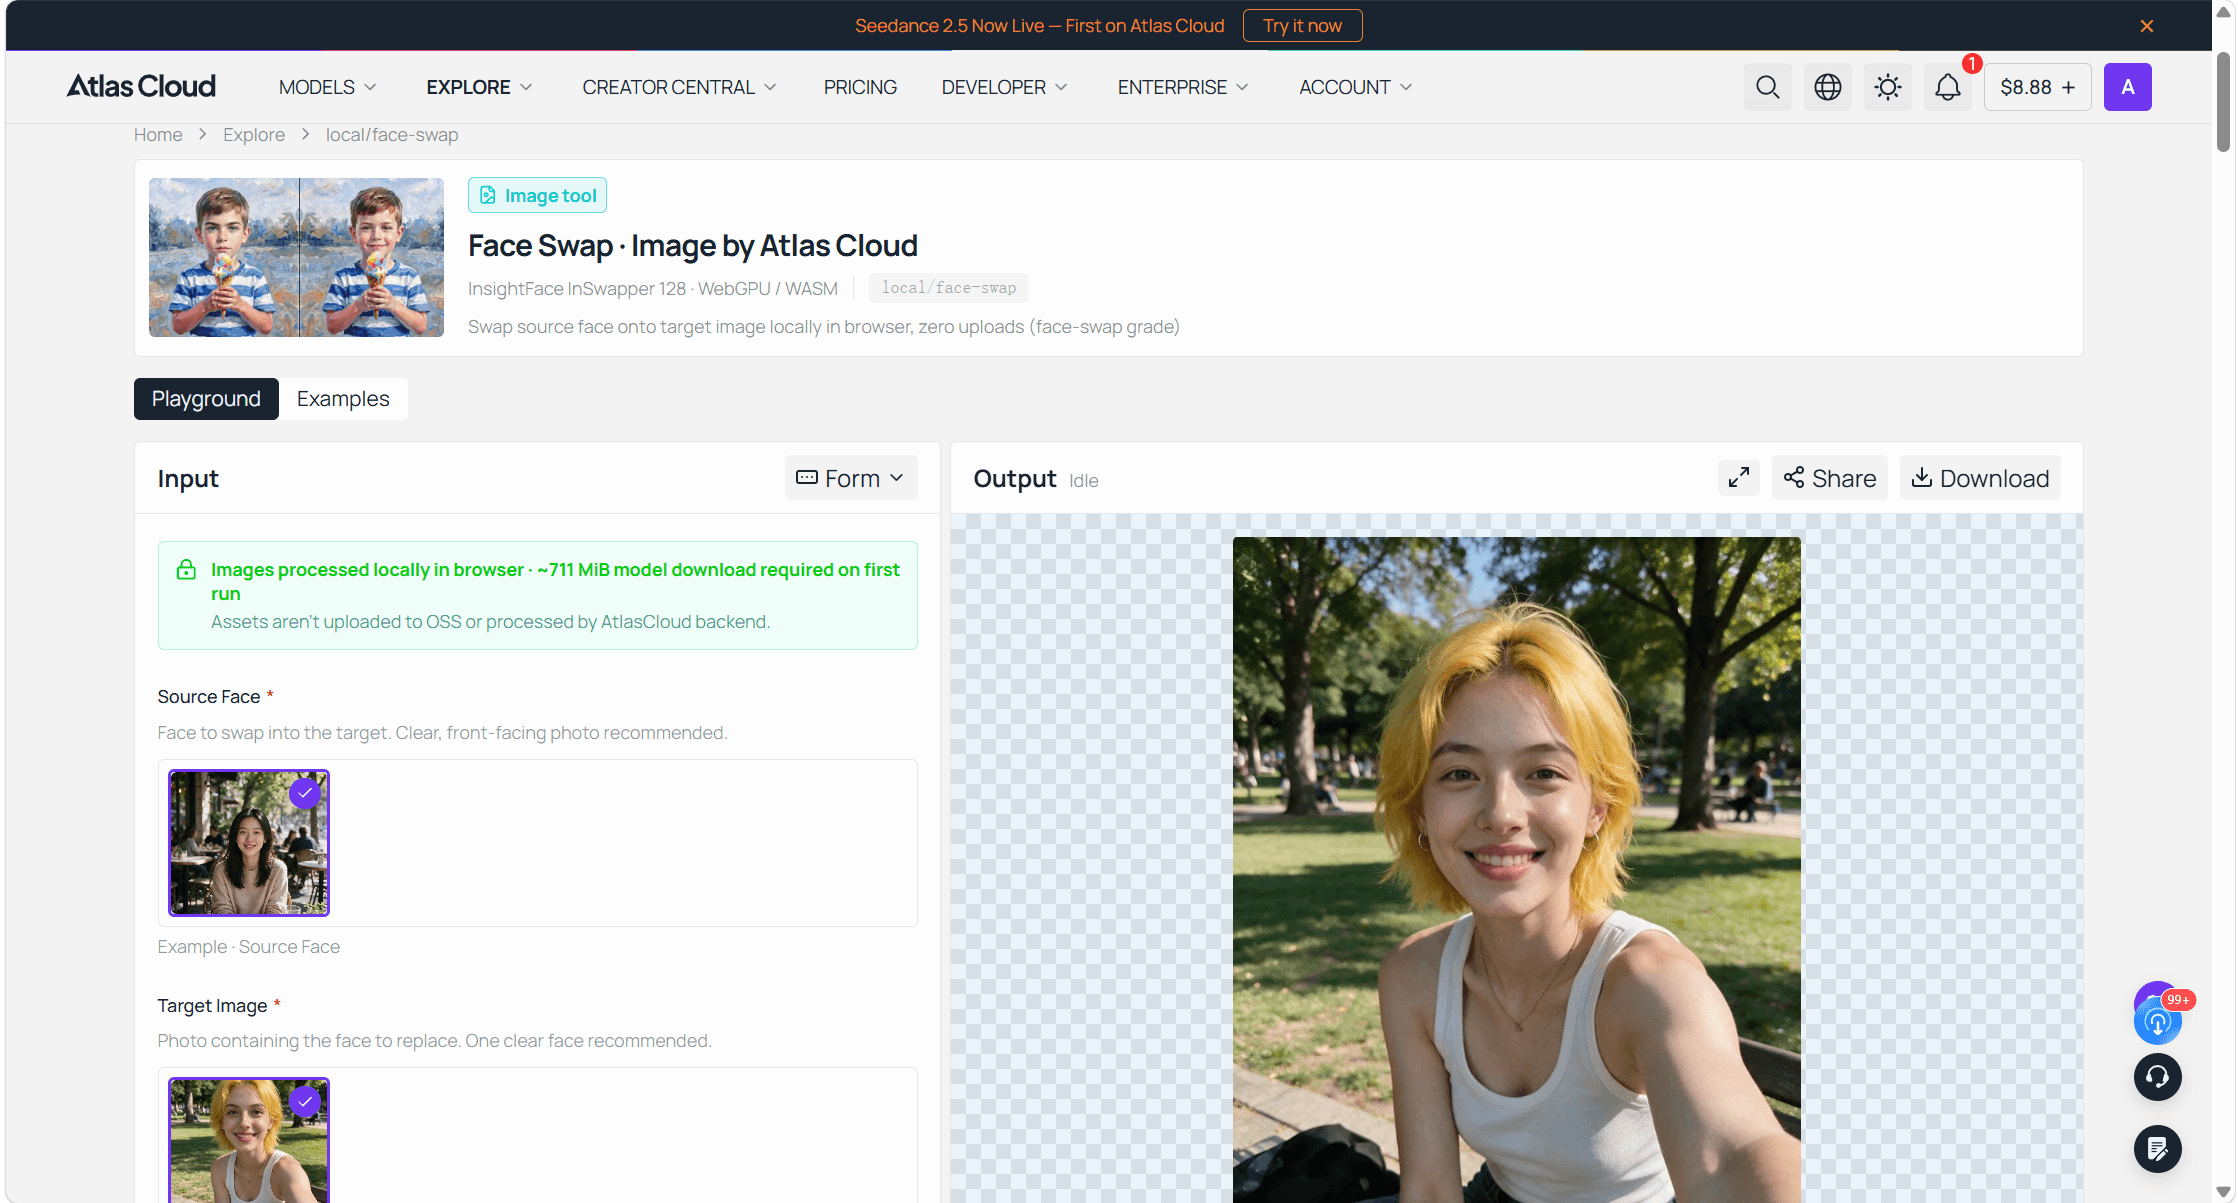Image resolution: width=2238 pixels, height=1203 pixels.
Task: Click the local/face-swap breadcrumb item
Action: (x=392, y=135)
